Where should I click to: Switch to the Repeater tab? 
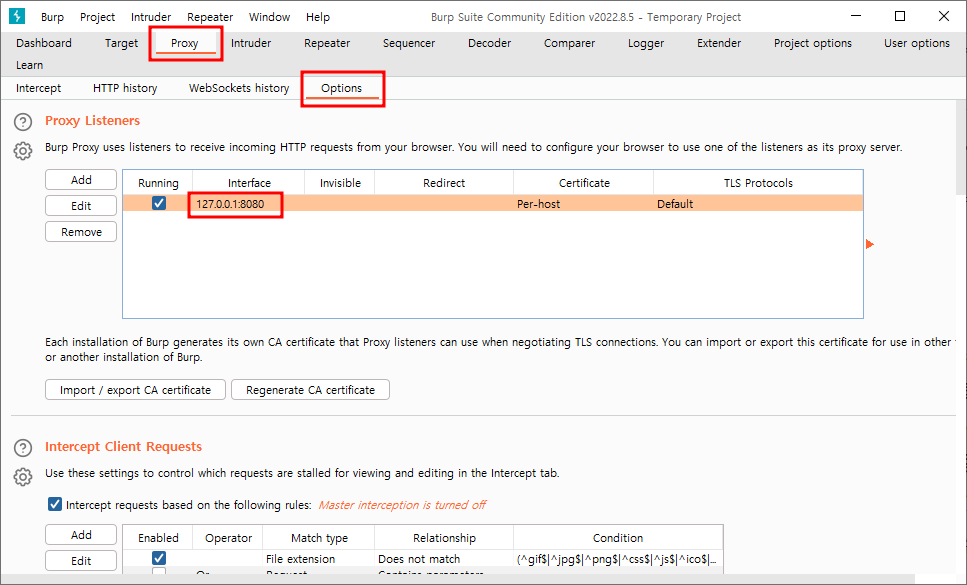click(x=327, y=43)
